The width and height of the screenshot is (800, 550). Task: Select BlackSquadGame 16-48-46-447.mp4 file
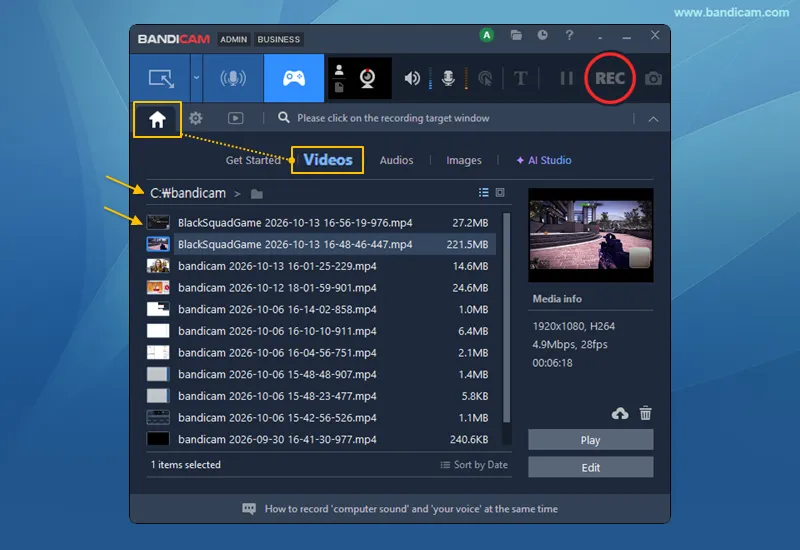point(321,244)
